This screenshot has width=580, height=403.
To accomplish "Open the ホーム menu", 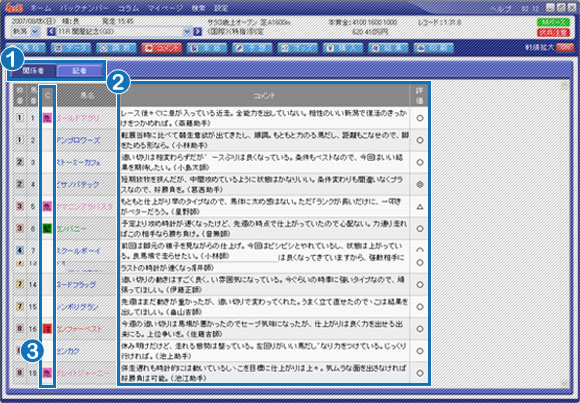I will point(40,8).
